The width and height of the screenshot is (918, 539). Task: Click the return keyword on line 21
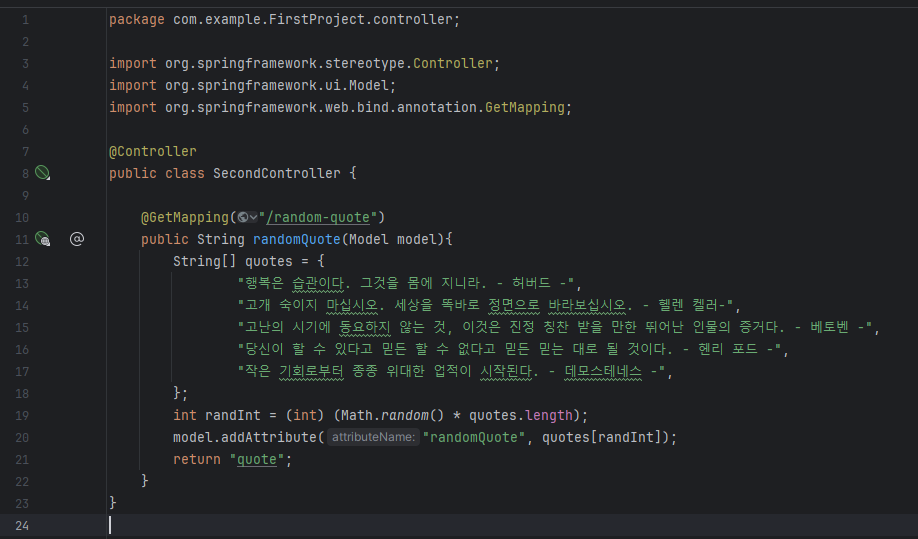point(197,459)
